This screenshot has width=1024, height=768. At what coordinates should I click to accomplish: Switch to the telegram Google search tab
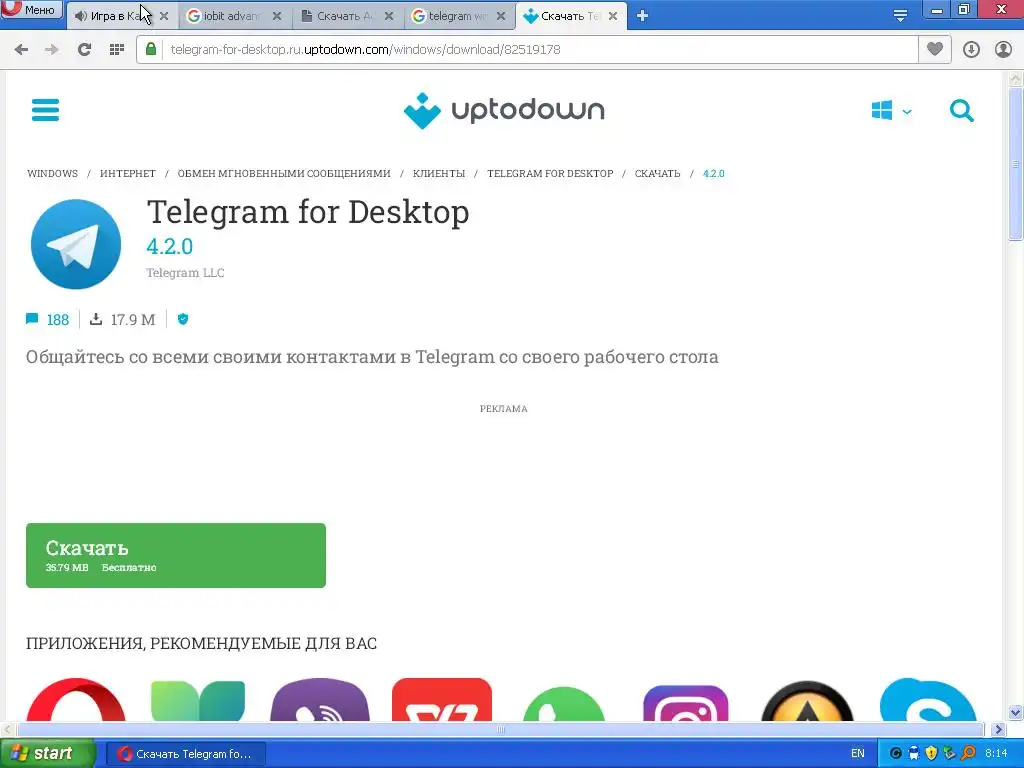[453, 16]
